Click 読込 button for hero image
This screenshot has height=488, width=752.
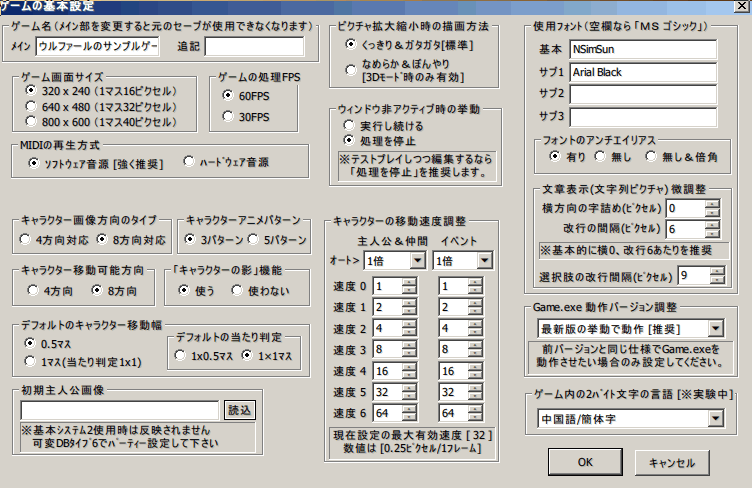tap(239, 410)
